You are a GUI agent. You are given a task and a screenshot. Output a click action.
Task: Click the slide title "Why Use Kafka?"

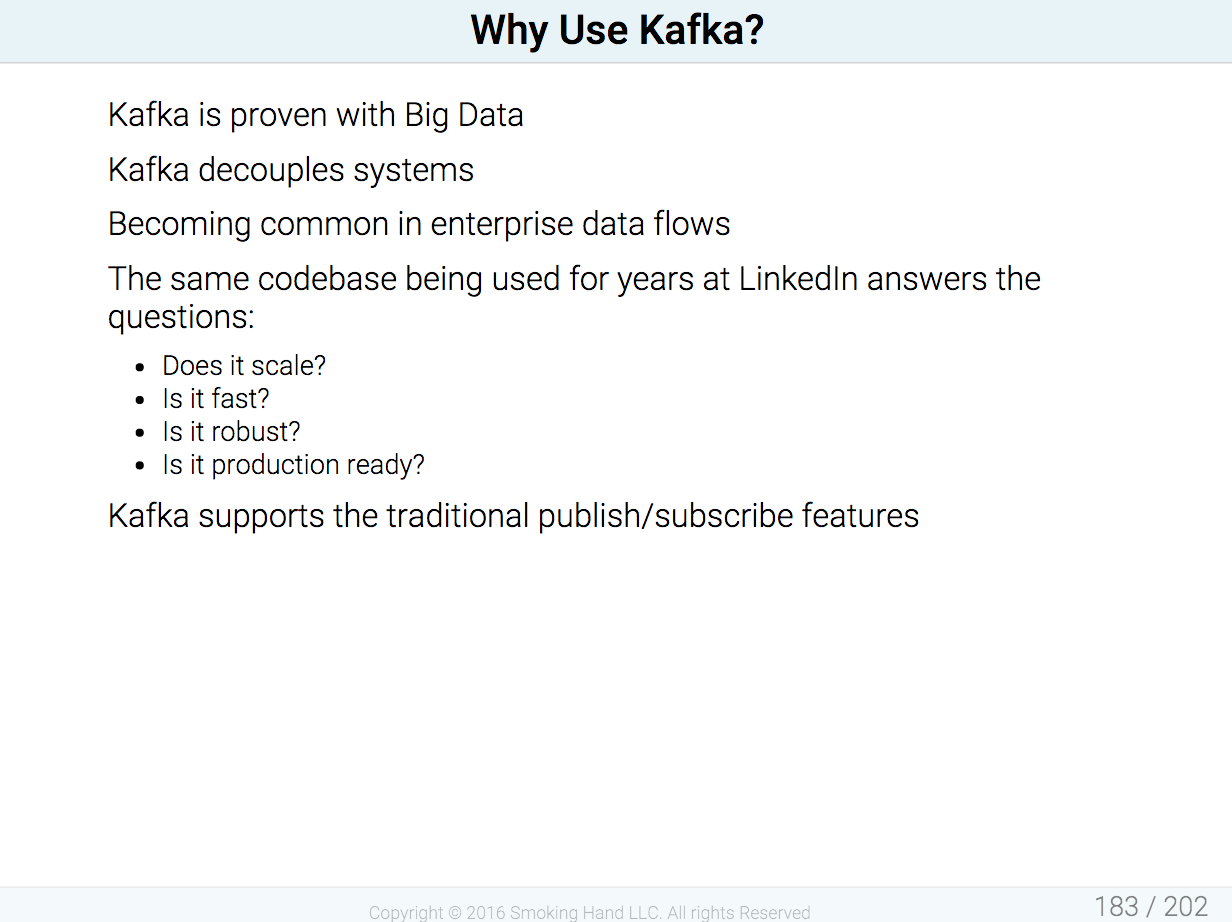[x=617, y=31]
